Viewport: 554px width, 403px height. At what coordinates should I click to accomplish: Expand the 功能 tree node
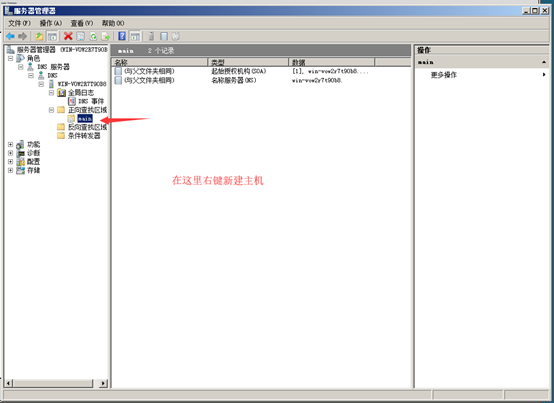(x=10, y=144)
